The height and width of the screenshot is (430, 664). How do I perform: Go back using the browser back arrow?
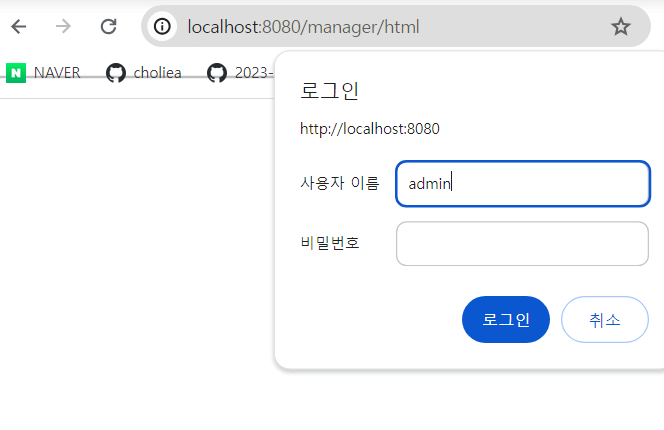pos(19,27)
